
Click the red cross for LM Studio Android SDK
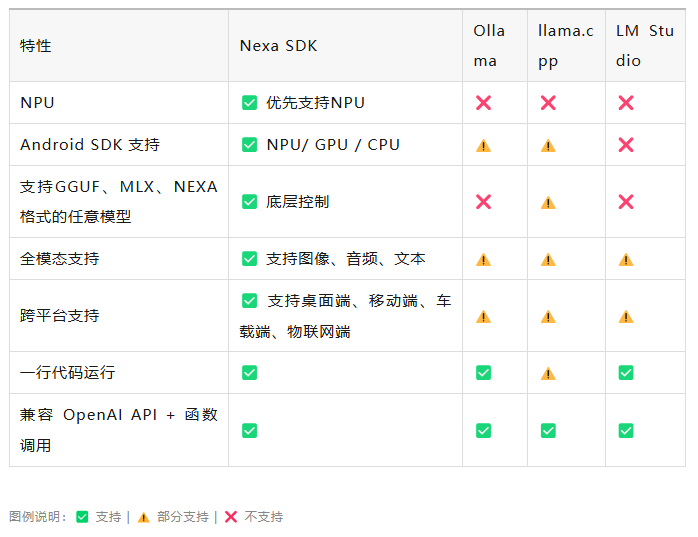(626, 145)
